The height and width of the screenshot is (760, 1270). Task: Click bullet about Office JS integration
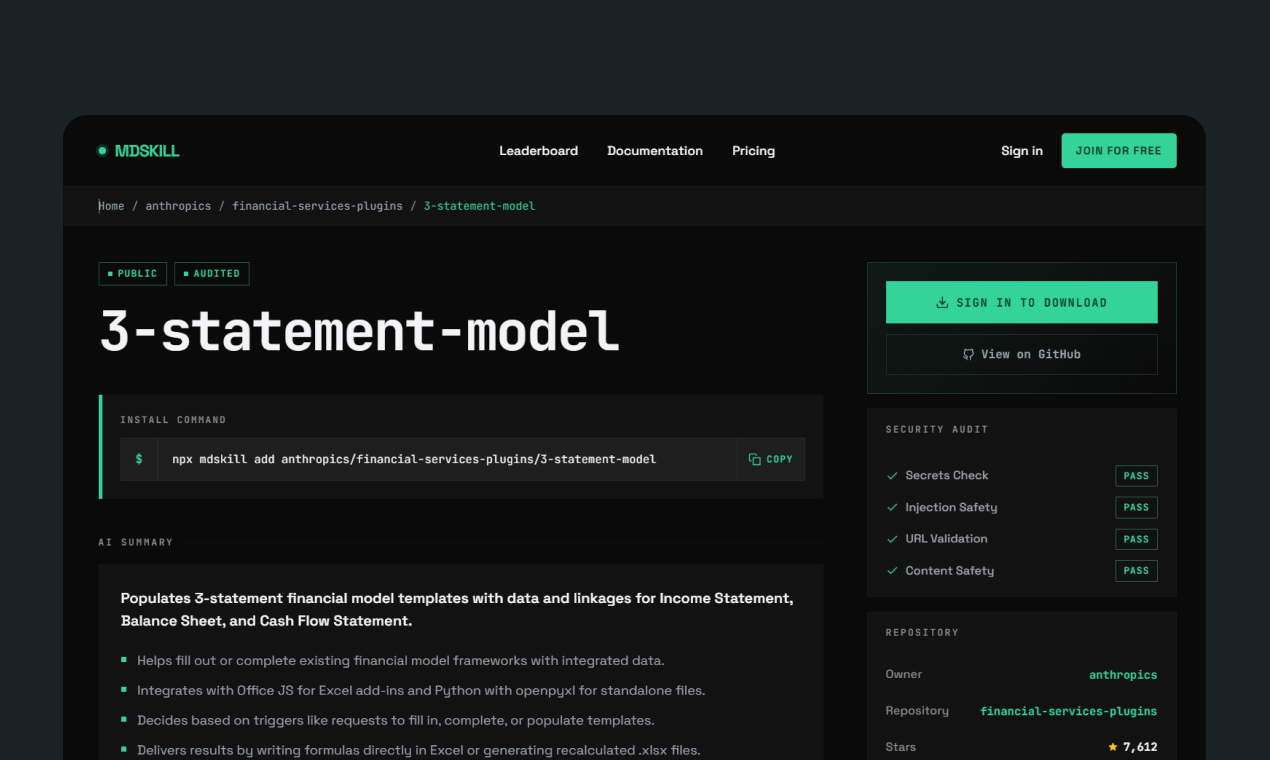coord(421,690)
